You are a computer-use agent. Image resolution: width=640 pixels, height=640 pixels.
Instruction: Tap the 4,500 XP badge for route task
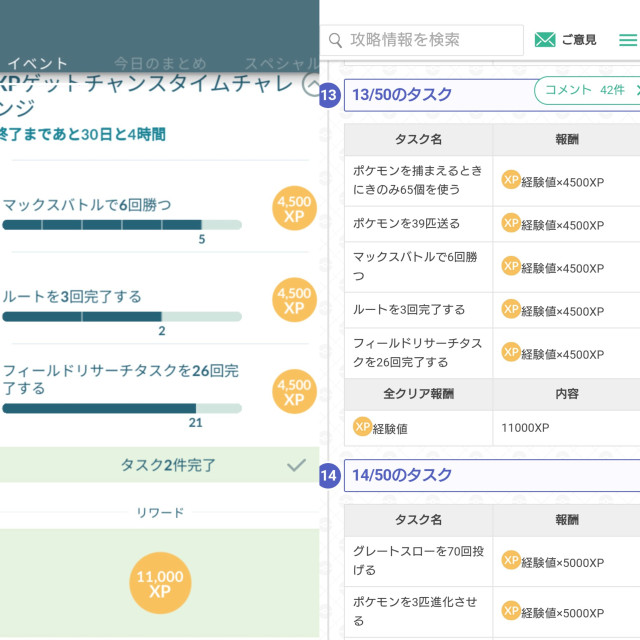tap(293, 301)
